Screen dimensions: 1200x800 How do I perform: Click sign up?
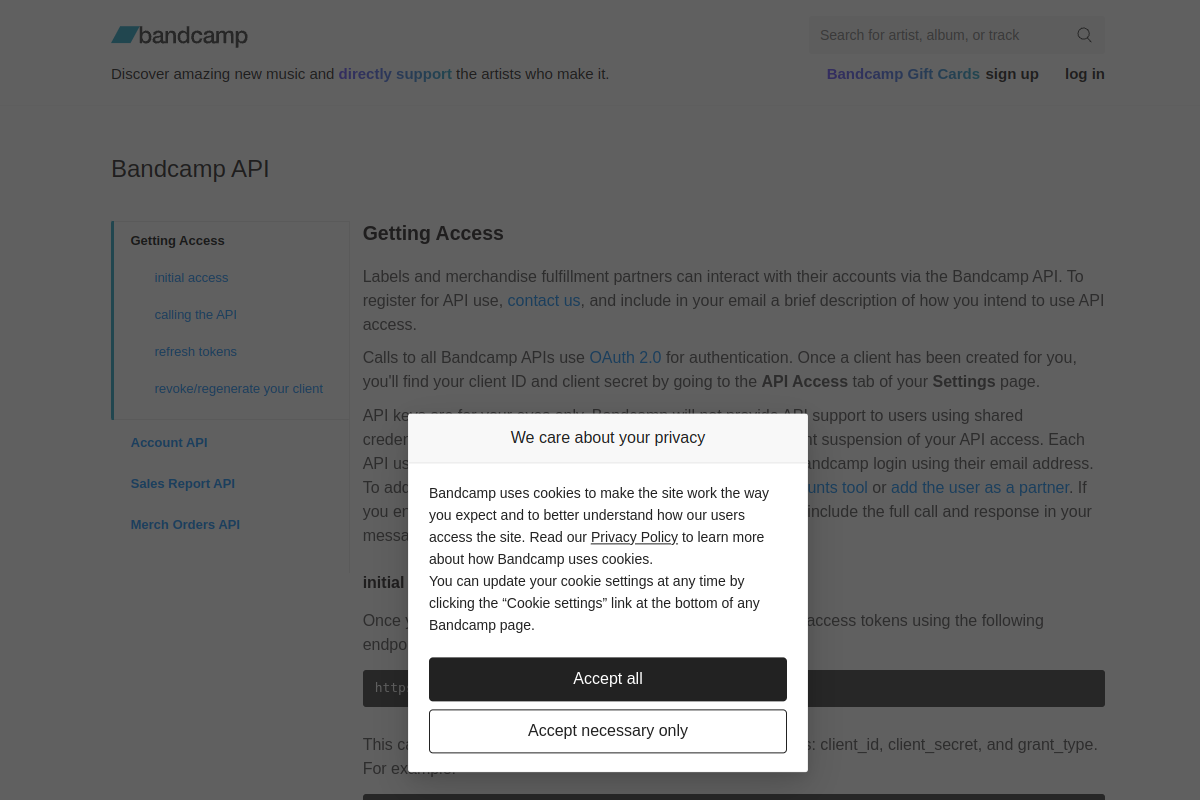(1012, 74)
